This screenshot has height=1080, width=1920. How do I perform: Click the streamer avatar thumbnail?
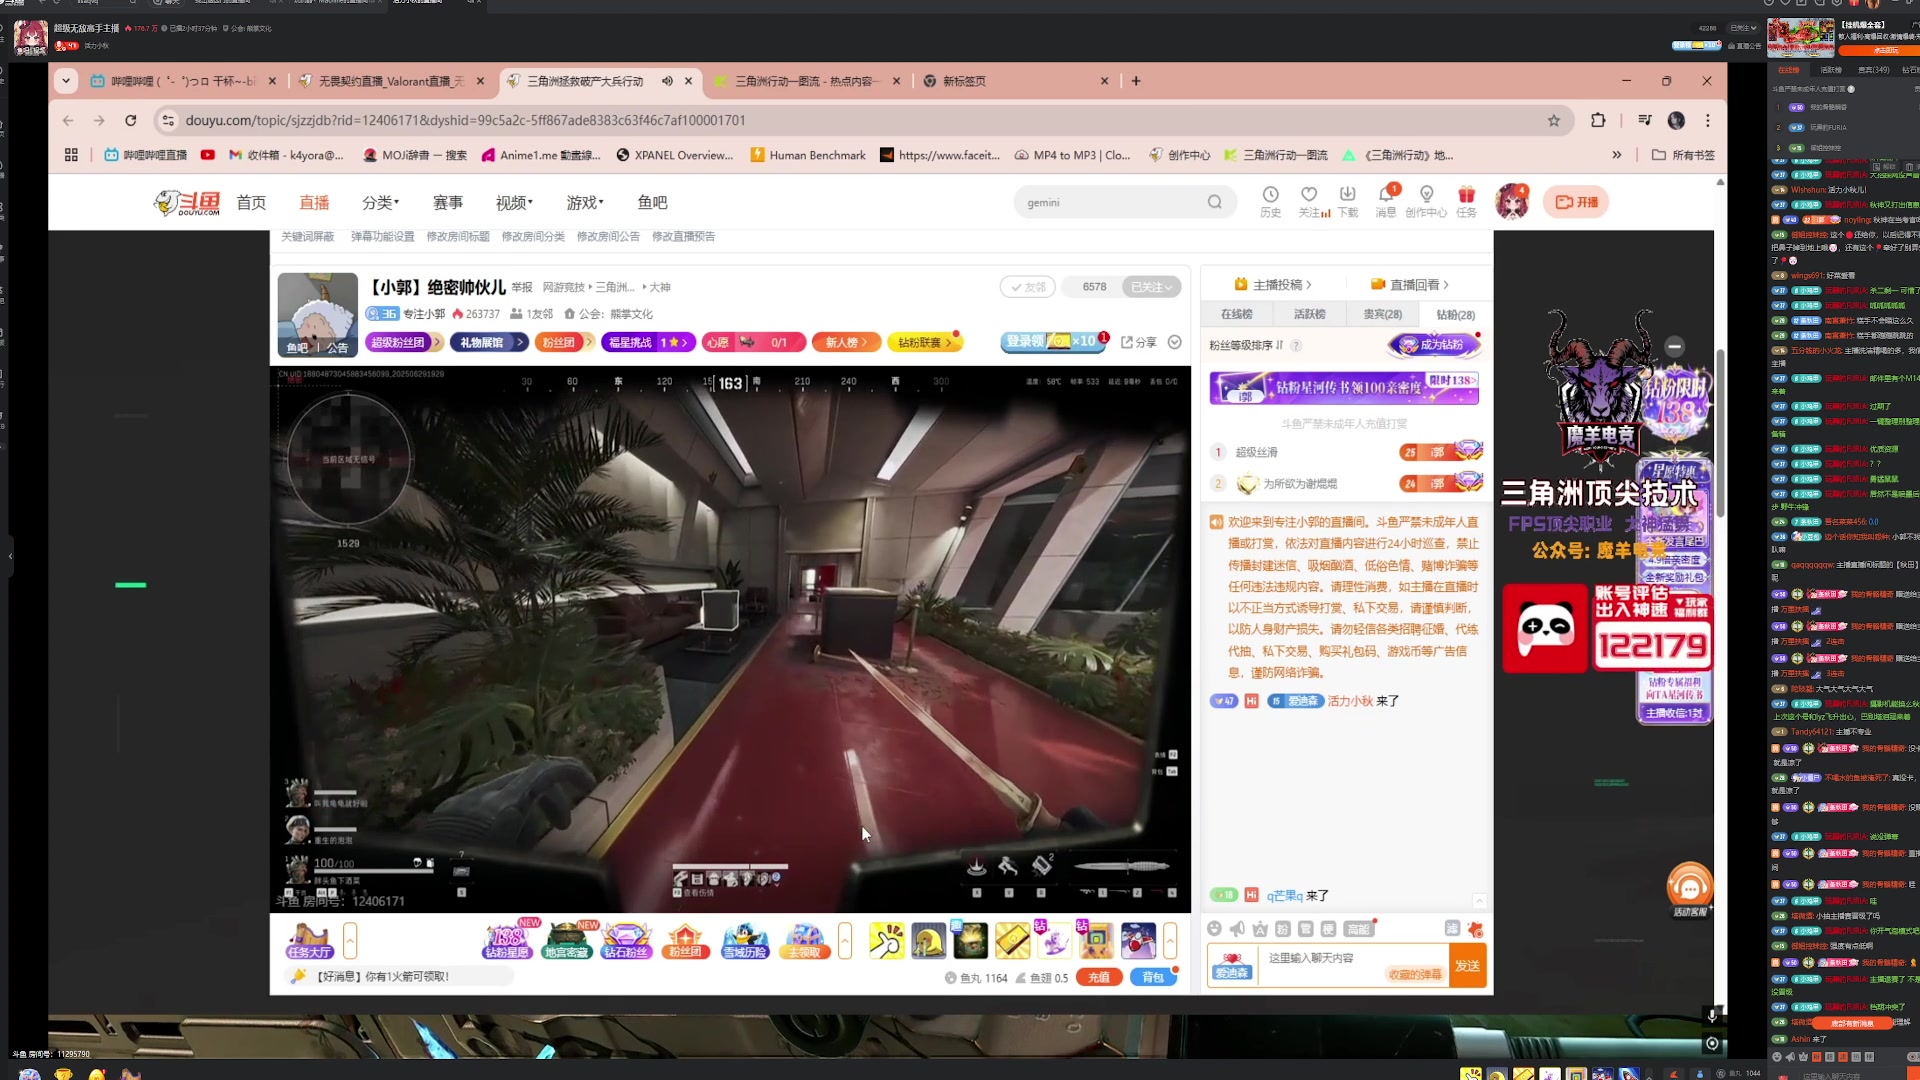coord(317,314)
